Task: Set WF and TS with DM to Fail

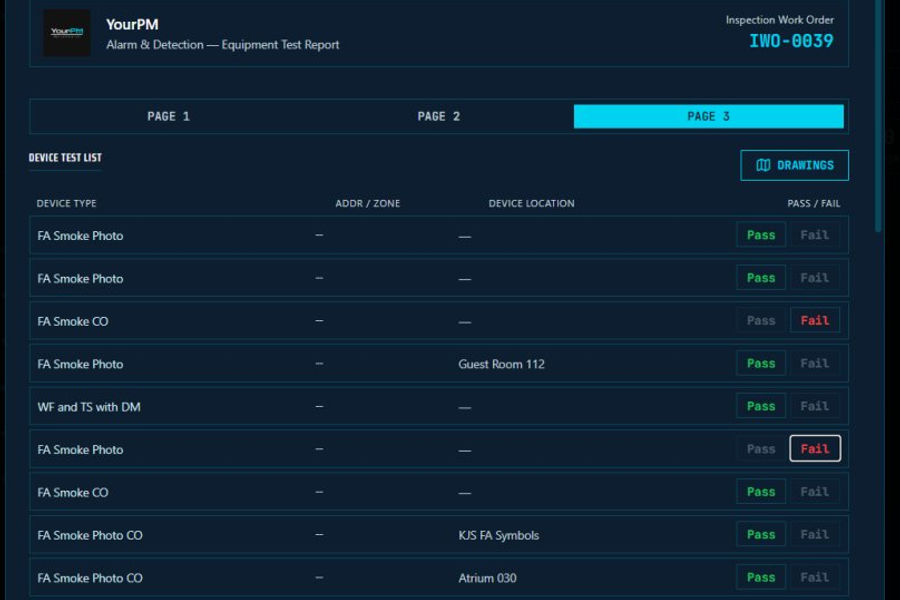Action: [x=814, y=407]
